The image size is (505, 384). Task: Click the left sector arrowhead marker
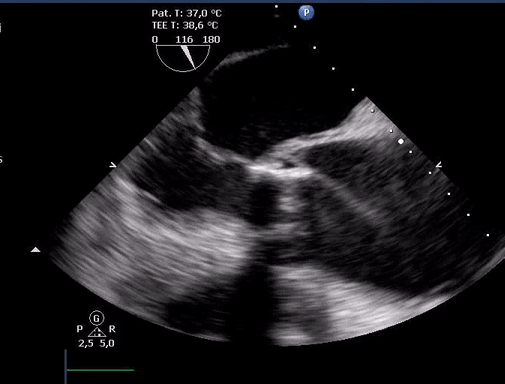(x=113, y=165)
